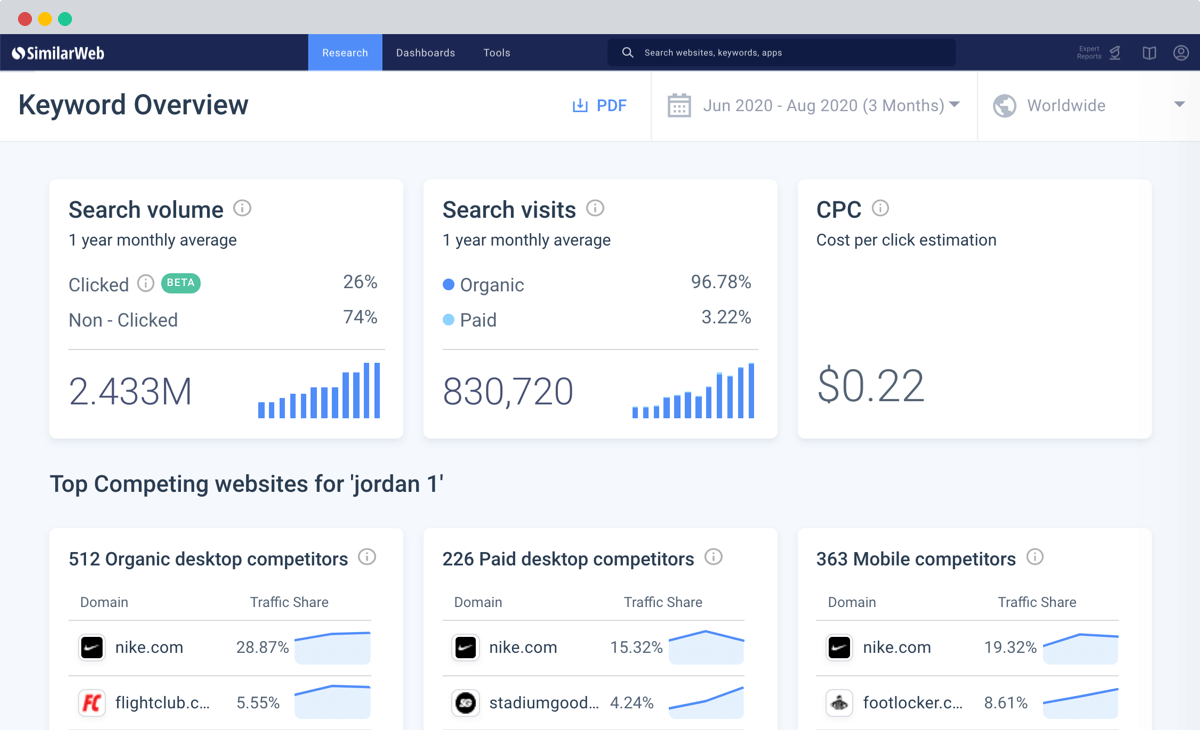Click the SimilarWeb logo
The height and width of the screenshot is (730, 1200).
pos(58,53)
